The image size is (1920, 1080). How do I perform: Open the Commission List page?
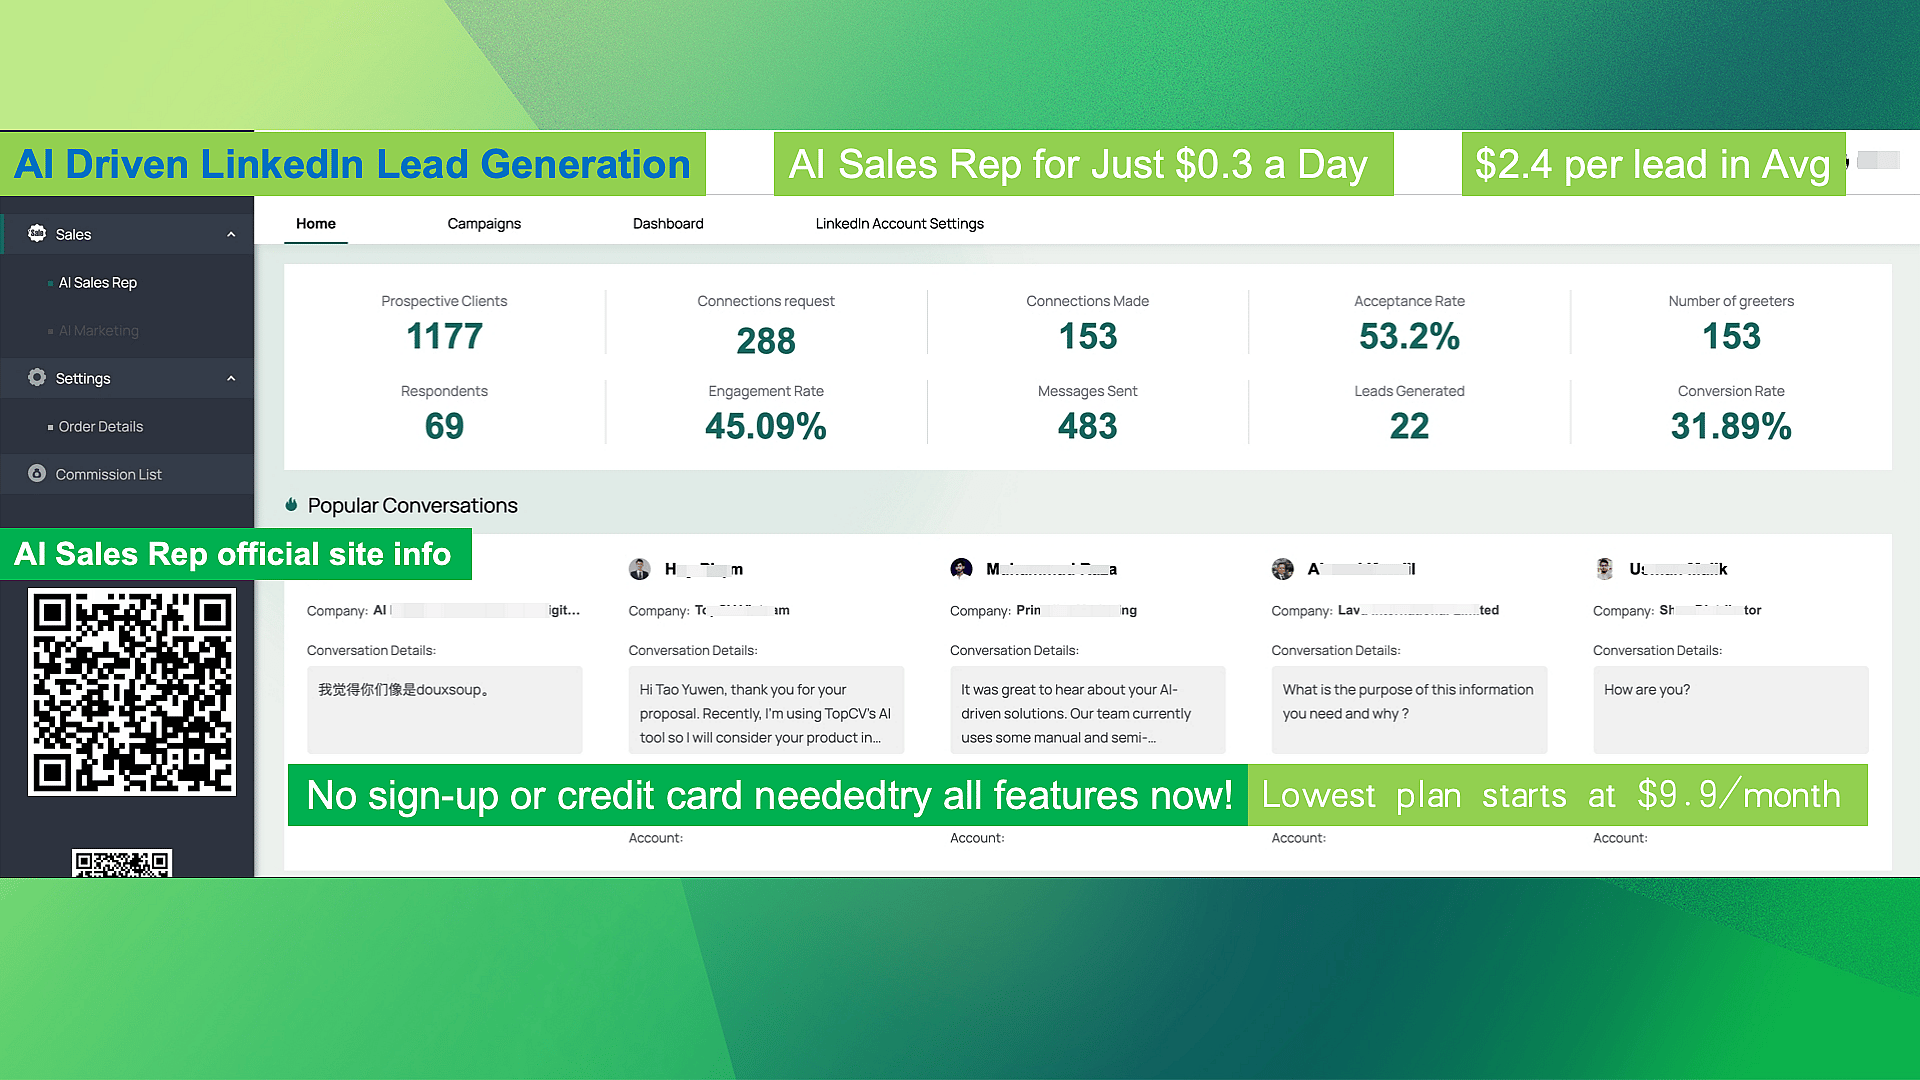[108, 474]
